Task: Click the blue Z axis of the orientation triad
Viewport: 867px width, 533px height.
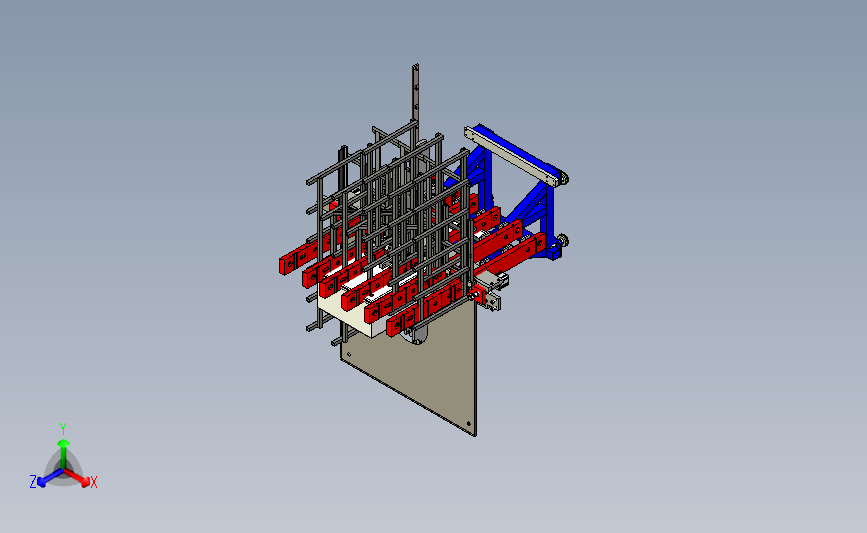Action: (x=50, y=478)
